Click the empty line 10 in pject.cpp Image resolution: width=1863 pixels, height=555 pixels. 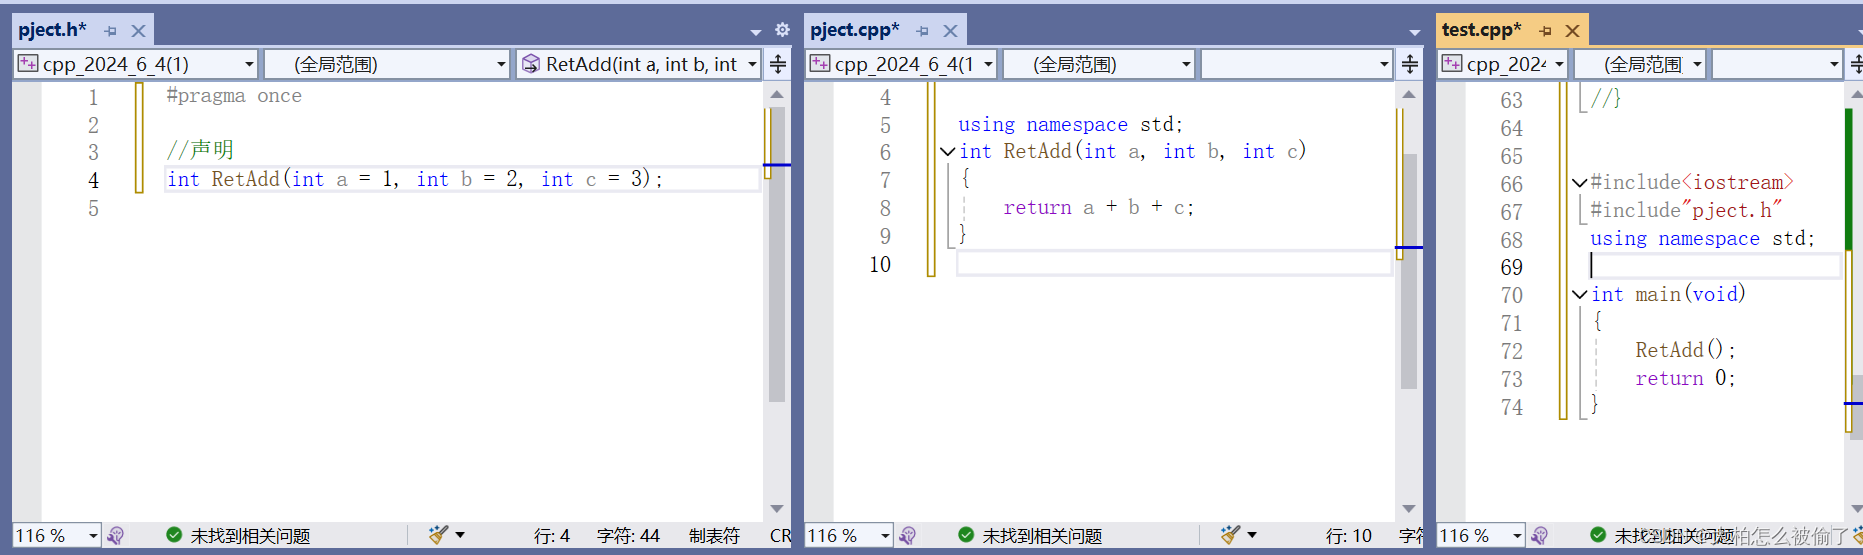tap(1174, 264)
